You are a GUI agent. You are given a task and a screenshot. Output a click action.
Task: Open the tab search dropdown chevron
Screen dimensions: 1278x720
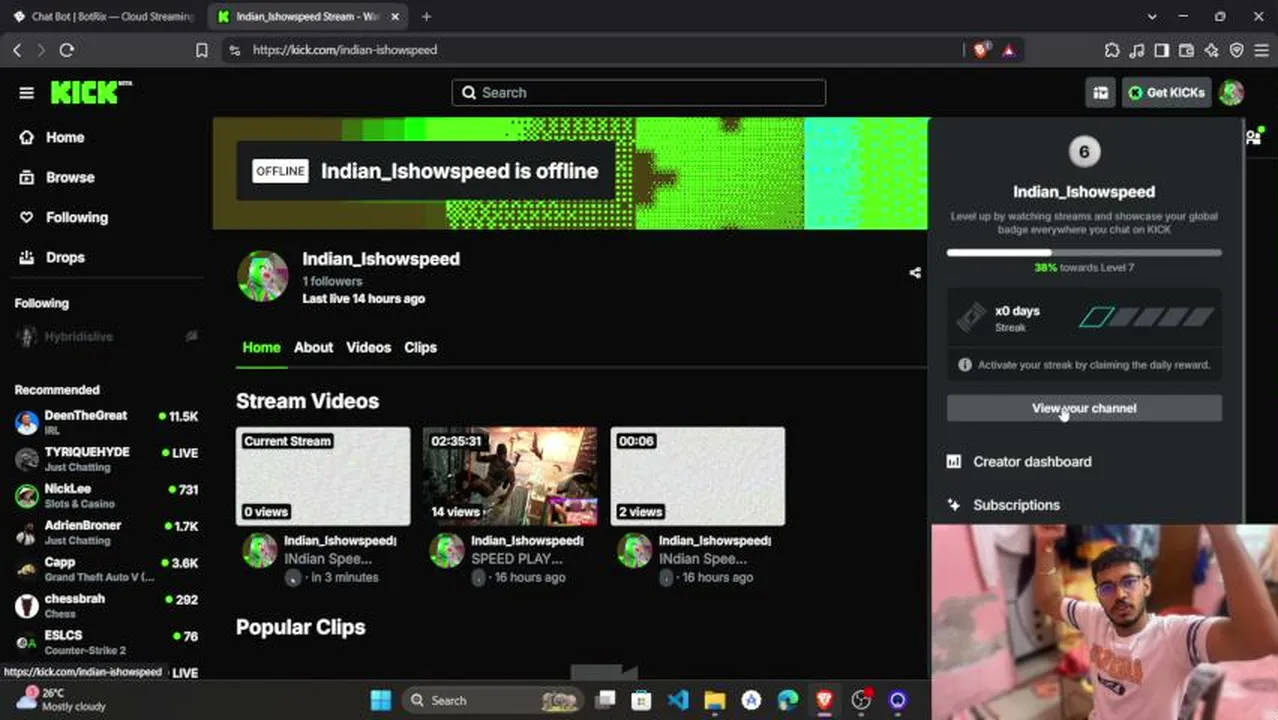pyautogui.click(x=1152, y=16)
